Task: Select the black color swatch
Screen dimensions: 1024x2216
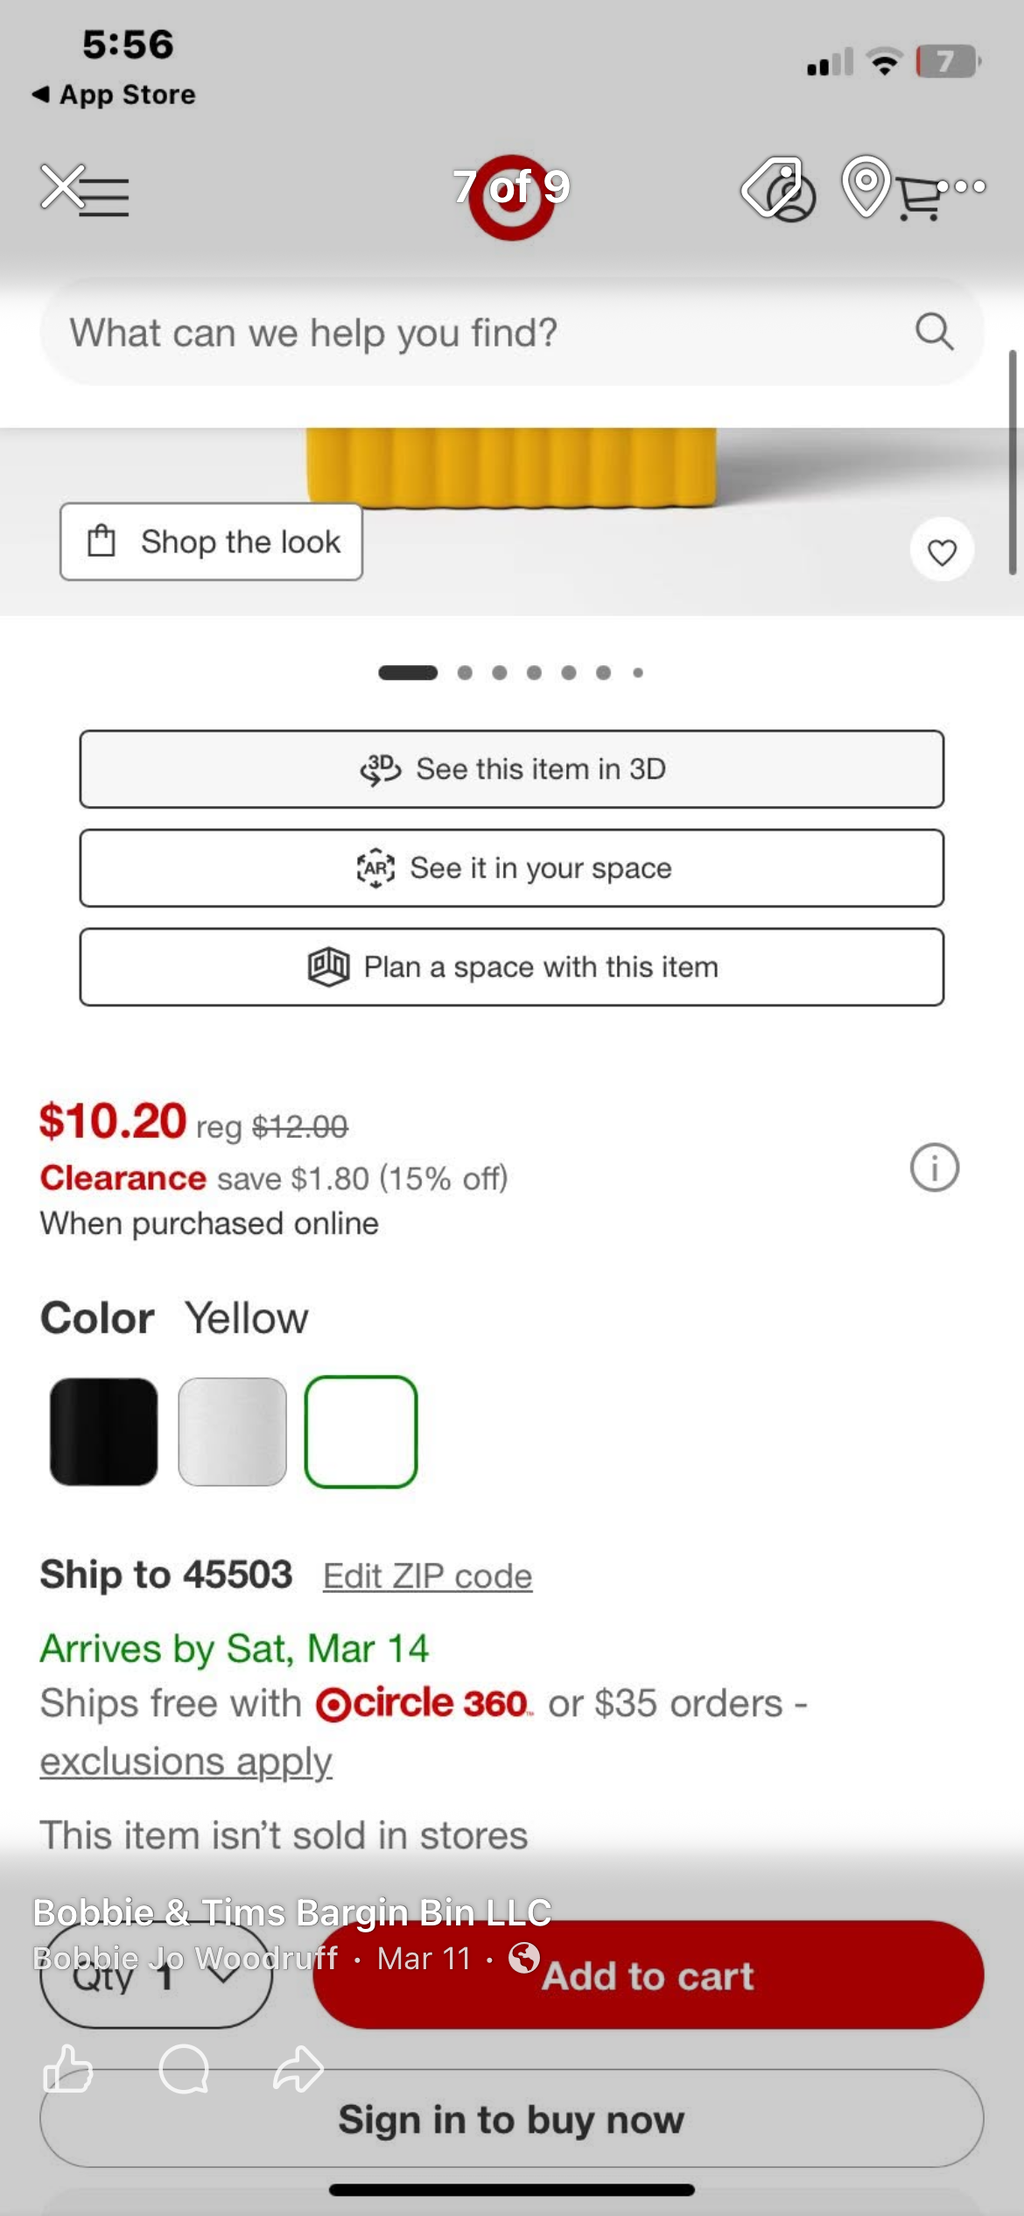Action: [x=104, y=1431]
